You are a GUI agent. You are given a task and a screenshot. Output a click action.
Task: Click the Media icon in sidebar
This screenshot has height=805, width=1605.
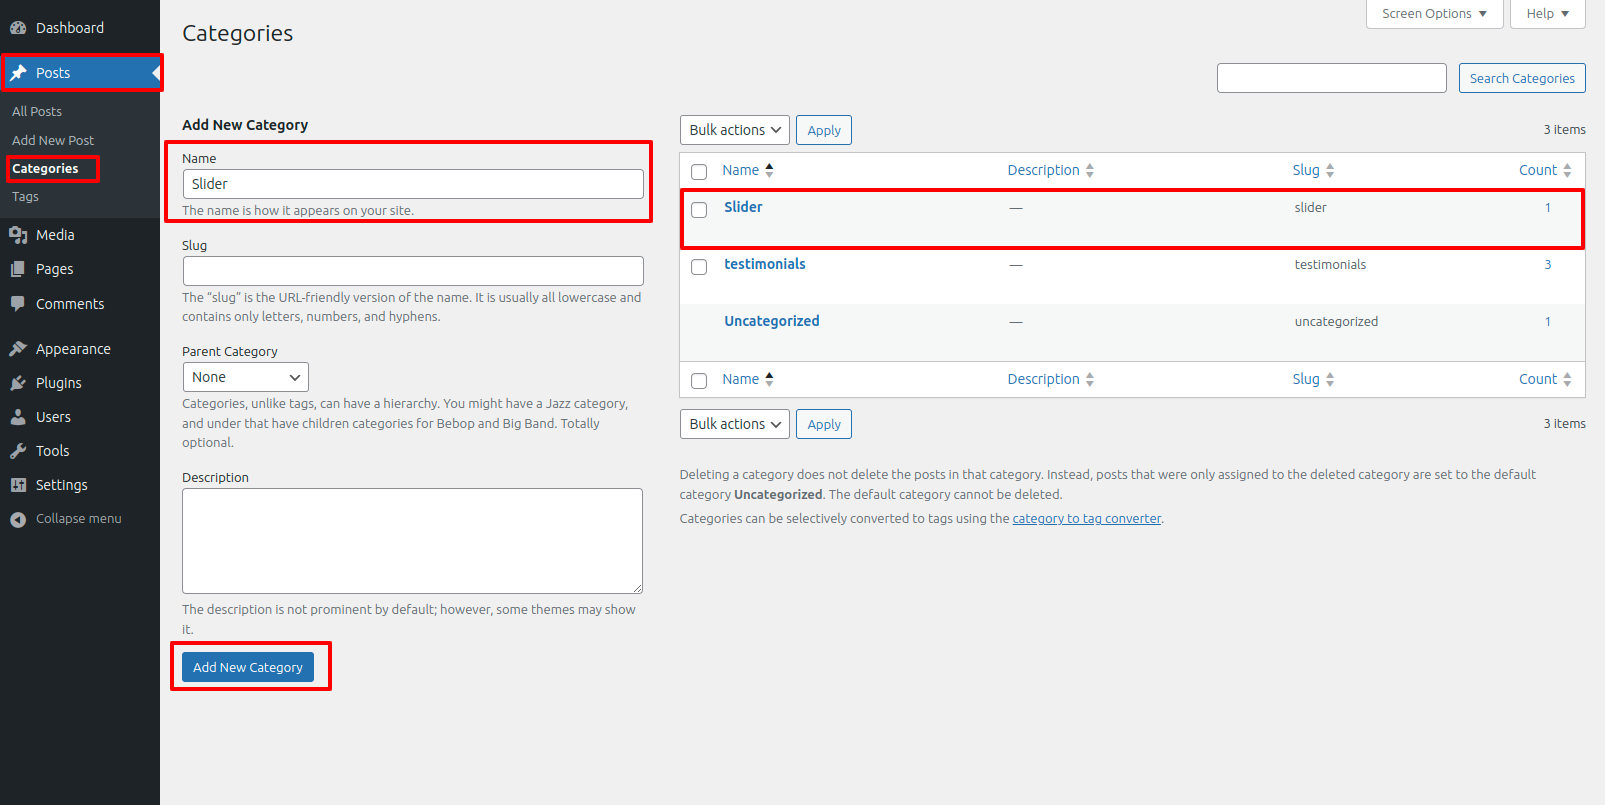pyautogui.click(x=18, y=235)
